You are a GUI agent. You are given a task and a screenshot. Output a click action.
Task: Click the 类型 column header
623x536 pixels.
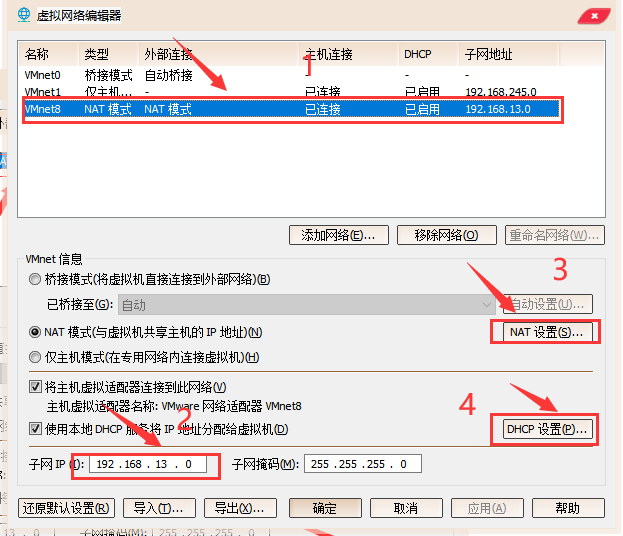[x=108, y=54]
